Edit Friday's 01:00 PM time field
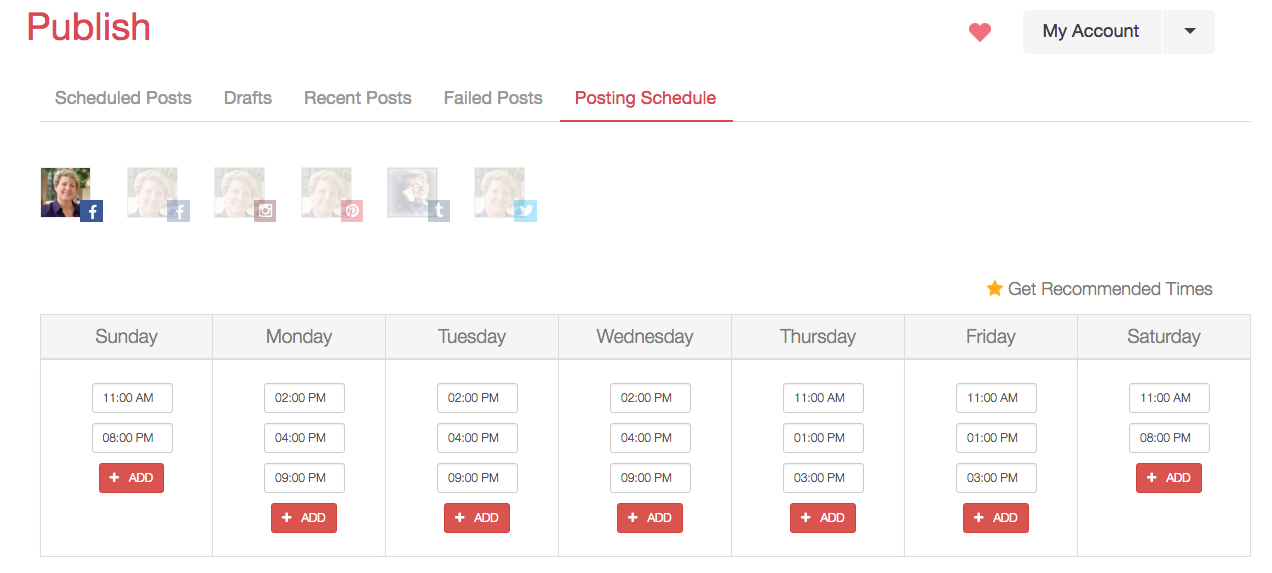This screenshot has width=1272, height=573. 996,438
